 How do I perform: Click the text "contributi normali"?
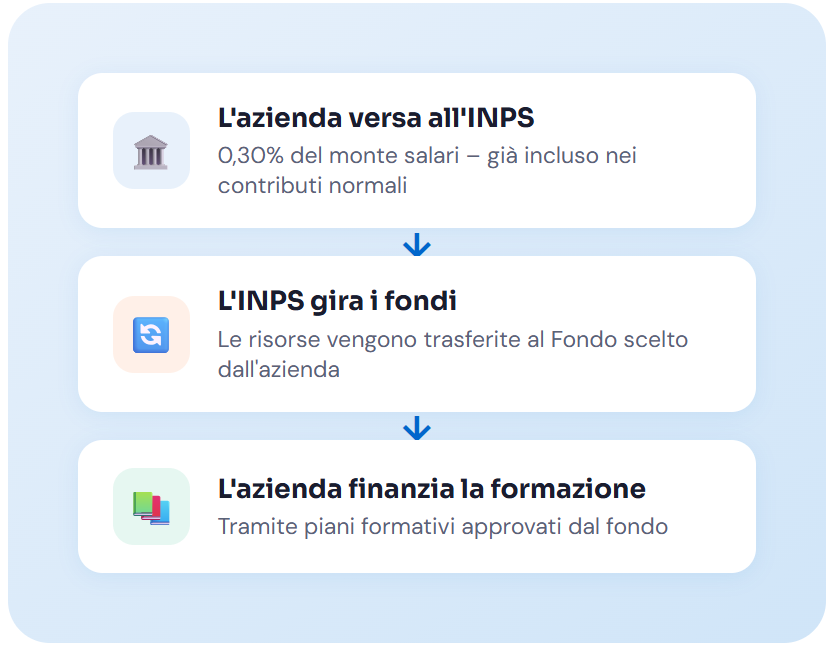(x=312, y=185)
